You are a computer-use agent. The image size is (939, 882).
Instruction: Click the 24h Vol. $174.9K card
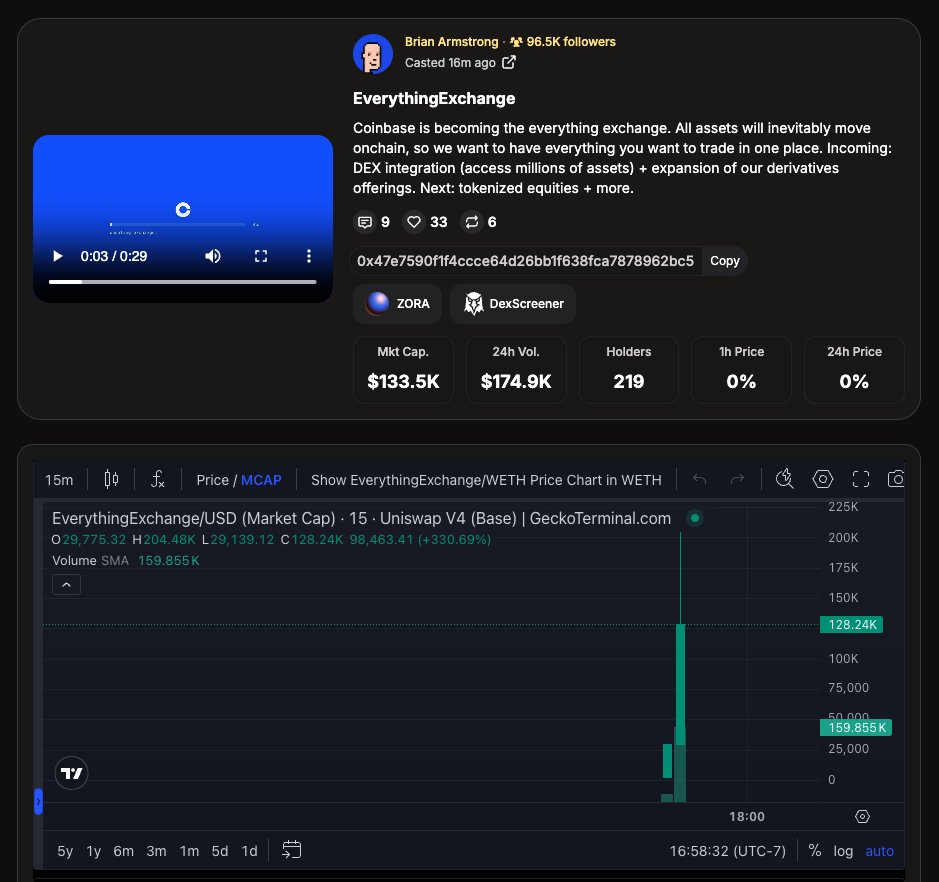coord(516,369)
